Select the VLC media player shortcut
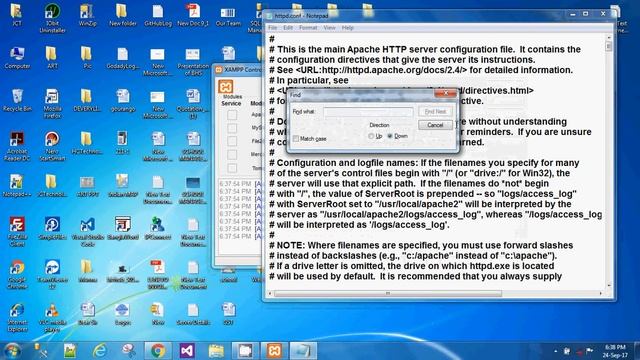Screen dimensions: 640x360 (x=52, y=317)
